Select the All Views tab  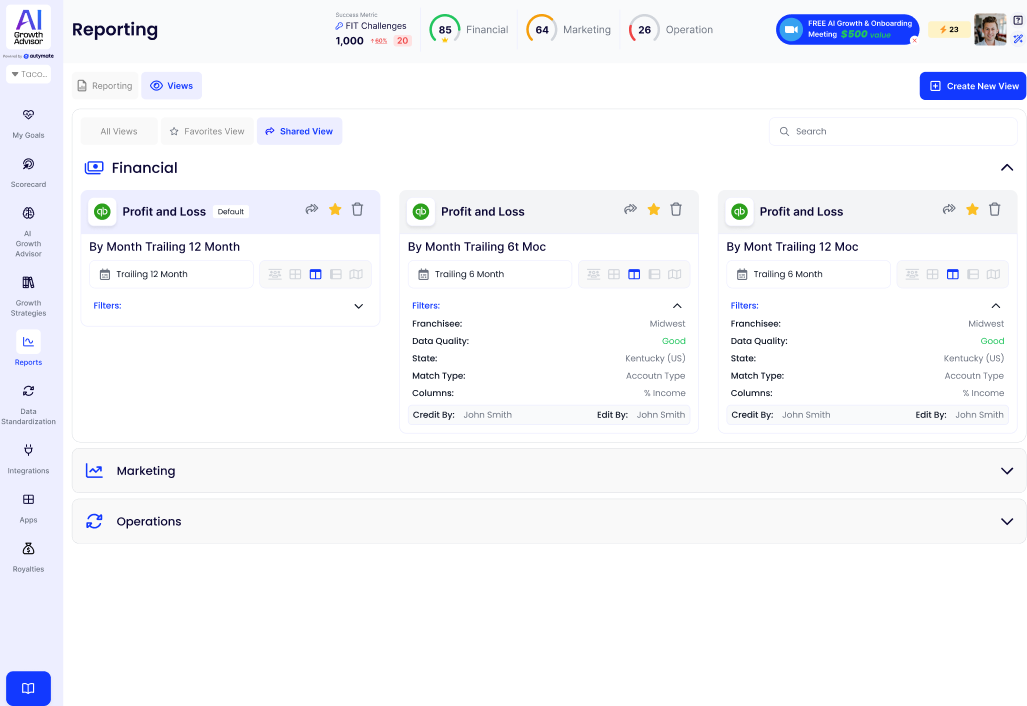click(x=119, y=131)
